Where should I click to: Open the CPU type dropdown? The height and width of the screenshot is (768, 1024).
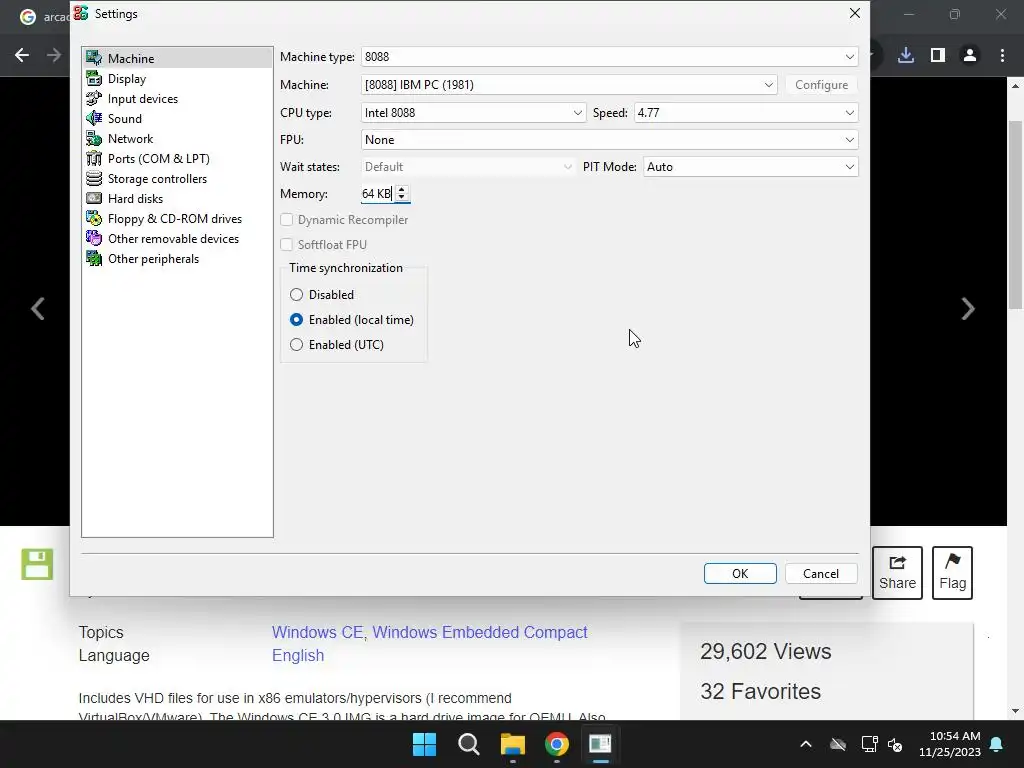473,112
